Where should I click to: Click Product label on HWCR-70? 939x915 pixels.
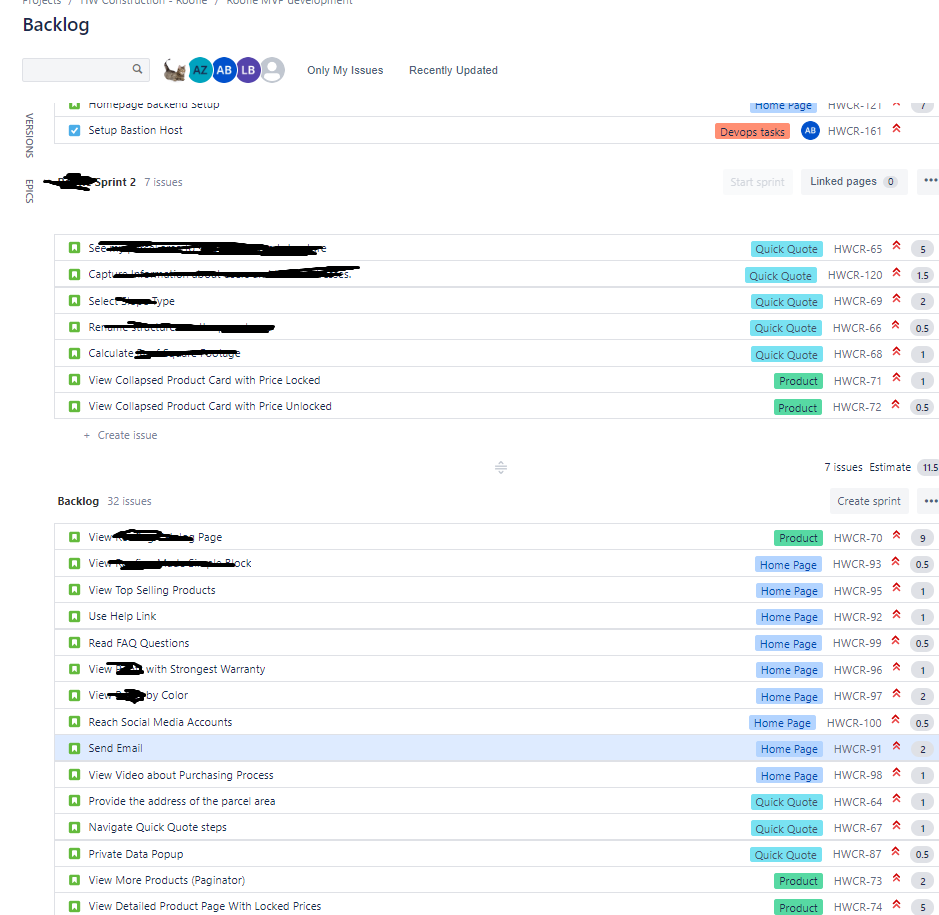pyautogui.click(x=798, y=538)
